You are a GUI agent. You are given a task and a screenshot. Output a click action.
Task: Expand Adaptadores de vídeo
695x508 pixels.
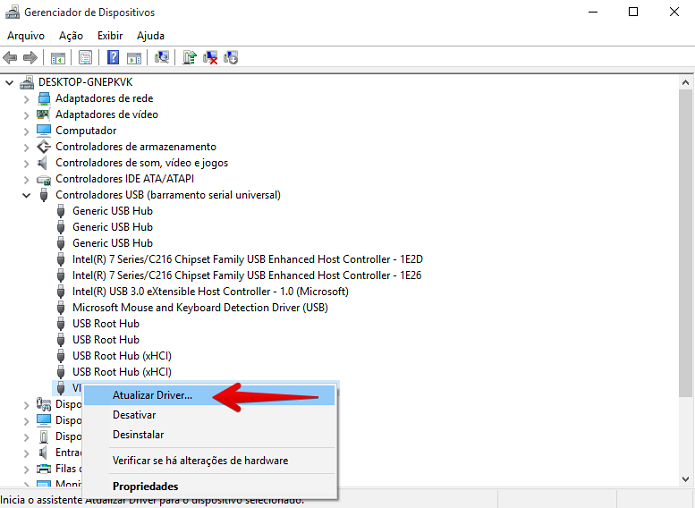tap(26, 115)
